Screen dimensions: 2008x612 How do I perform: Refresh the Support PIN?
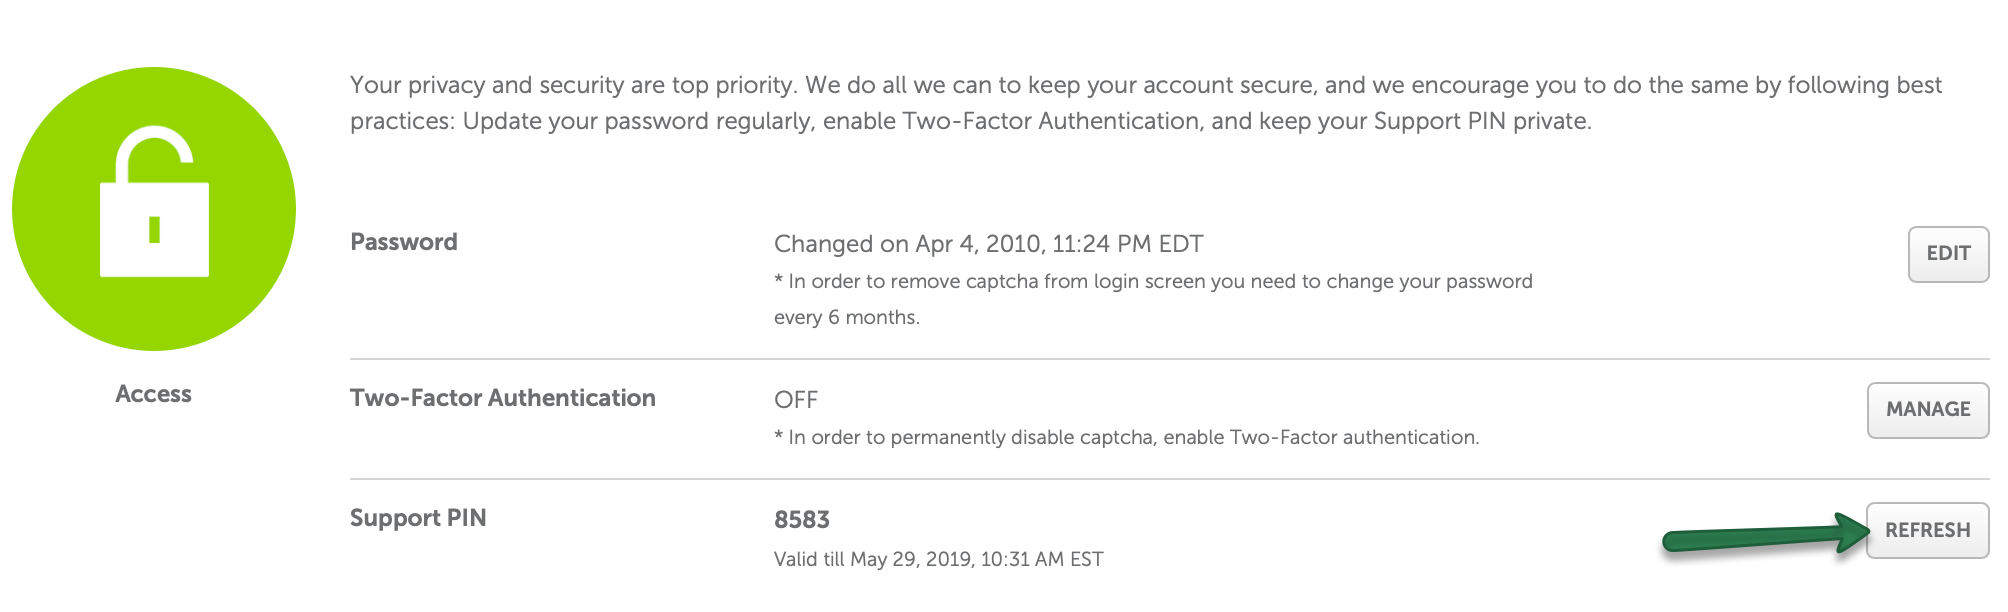coord(1928,530)
